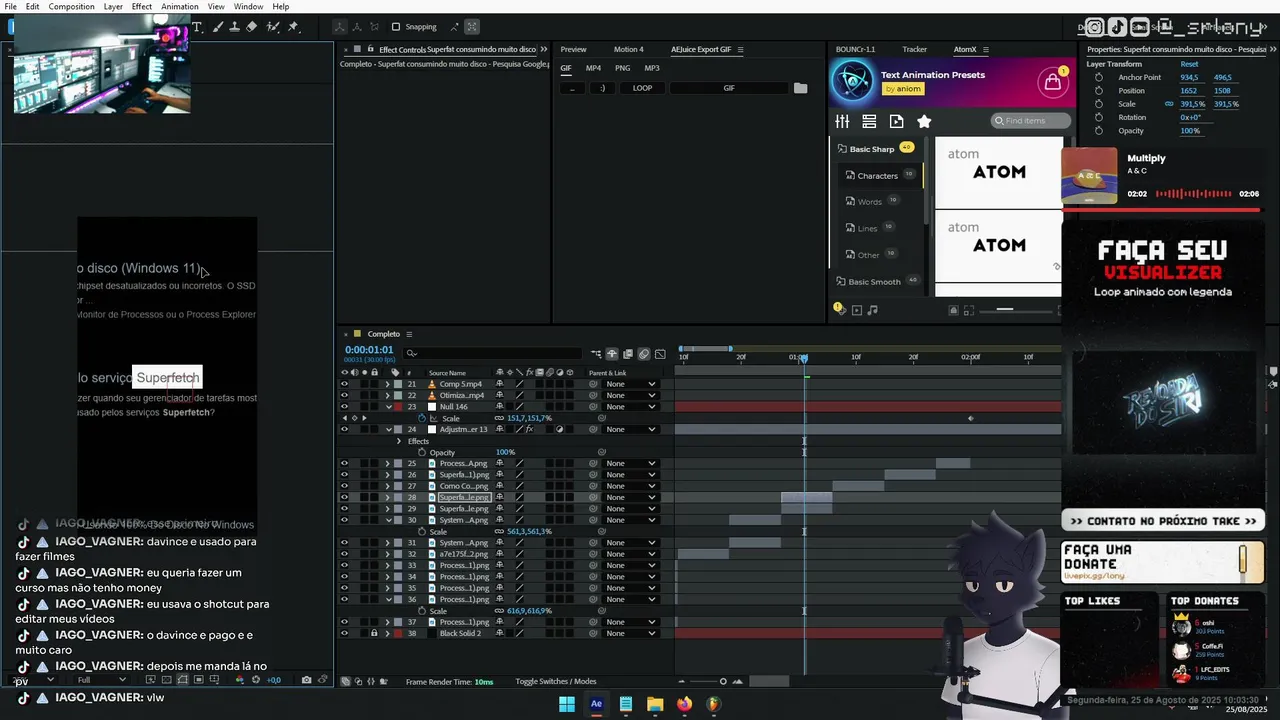Click the red label color of Null 146
The image size is (1280, 720).
pos(397,407)
